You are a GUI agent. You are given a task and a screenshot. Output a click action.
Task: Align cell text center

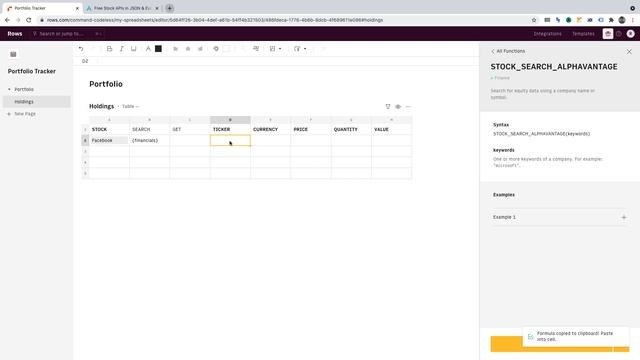188,49
